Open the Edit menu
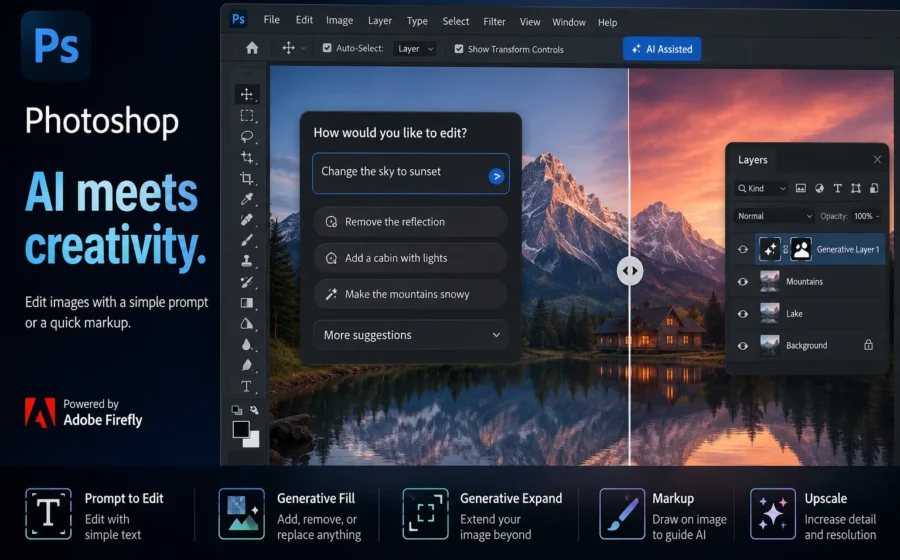The height and width of the screenshot is (560, 900). tap(304, 20)
